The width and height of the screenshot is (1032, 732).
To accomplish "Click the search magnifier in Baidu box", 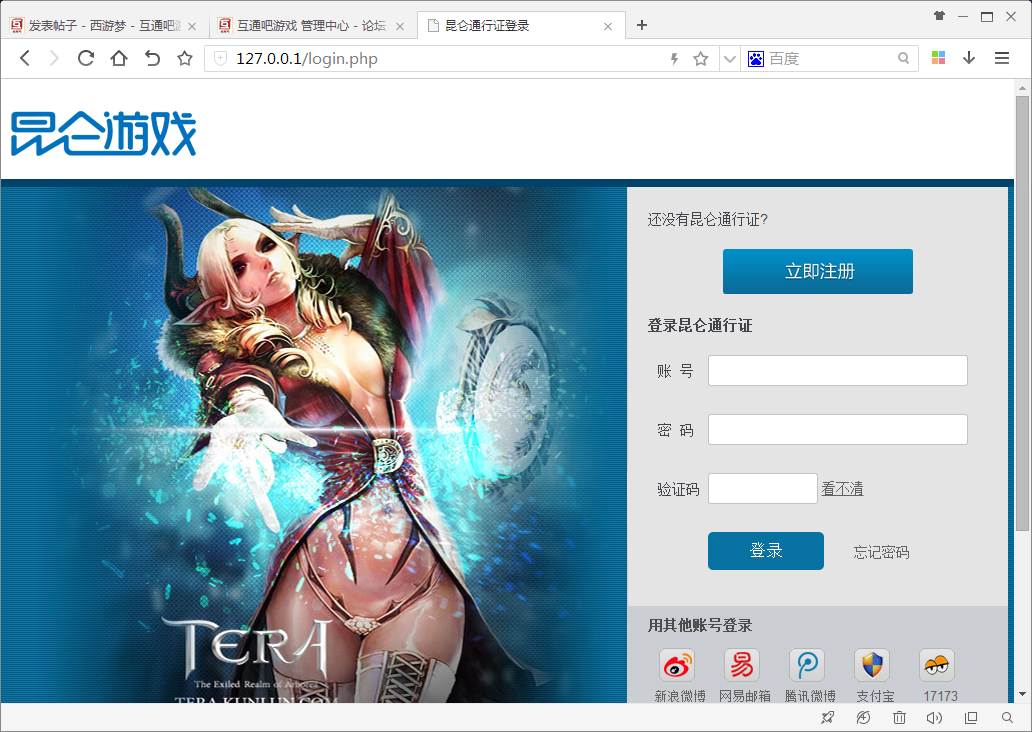I will pyautogui.click(x=904, y=59).
